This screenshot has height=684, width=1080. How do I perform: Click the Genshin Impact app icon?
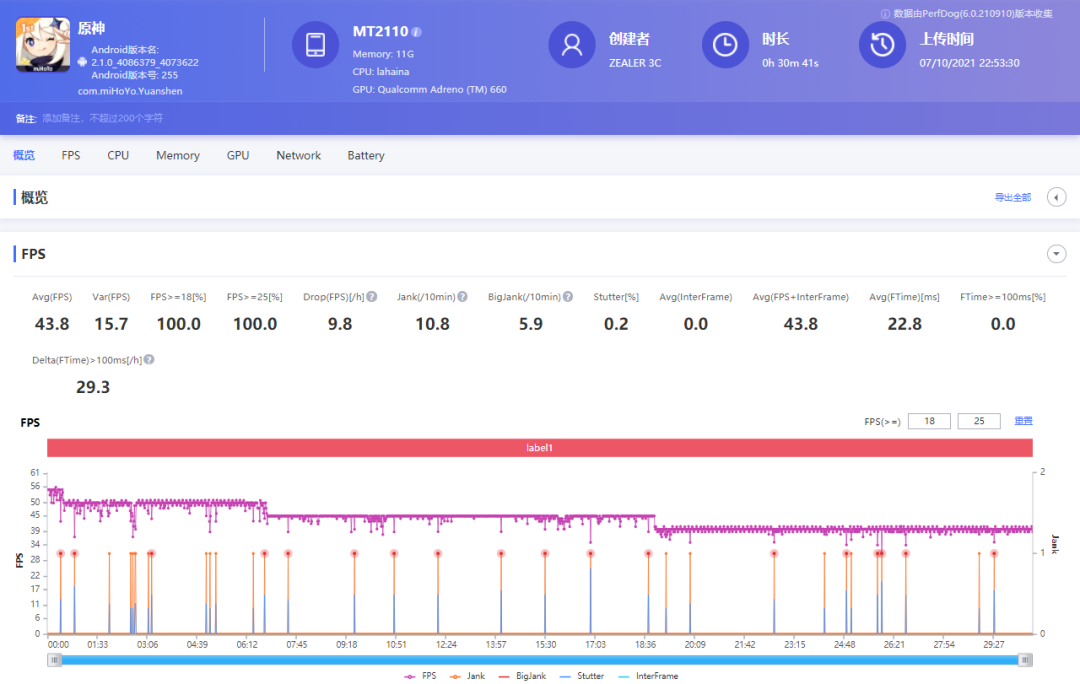[42, 45]
